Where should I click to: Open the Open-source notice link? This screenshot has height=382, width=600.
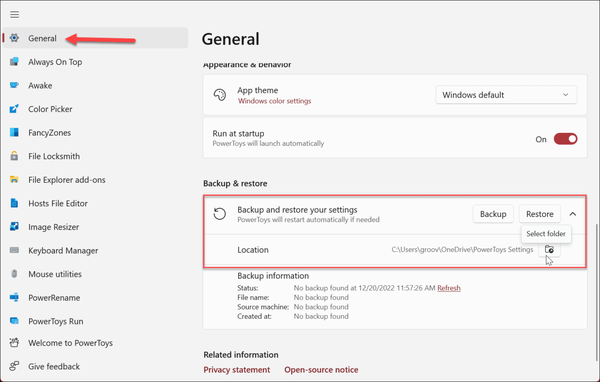click(x=321, y=370)
